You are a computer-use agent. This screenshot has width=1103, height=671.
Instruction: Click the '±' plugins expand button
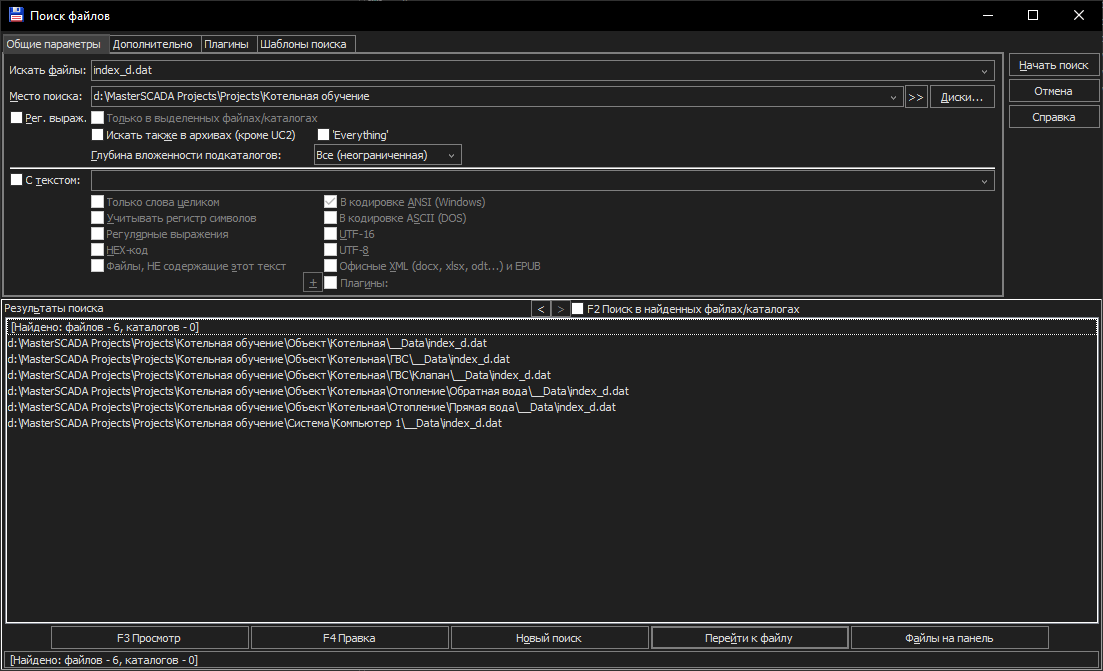313,283
